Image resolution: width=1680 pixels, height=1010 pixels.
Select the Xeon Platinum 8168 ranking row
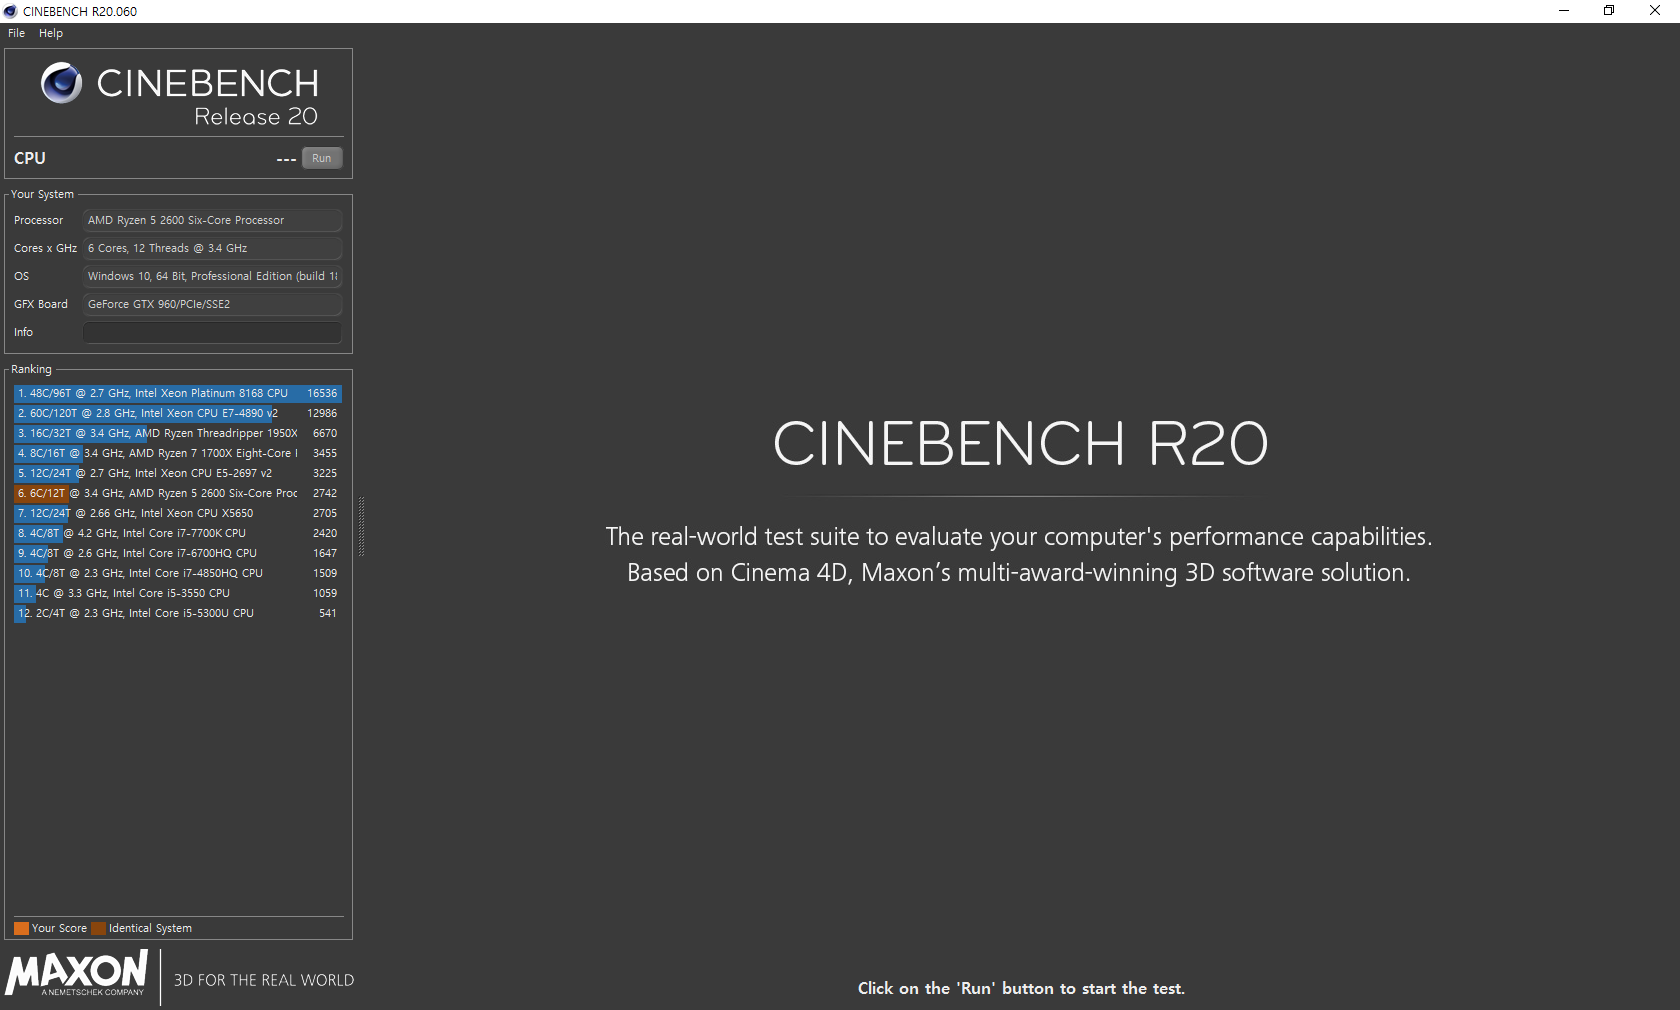point(178,393)
